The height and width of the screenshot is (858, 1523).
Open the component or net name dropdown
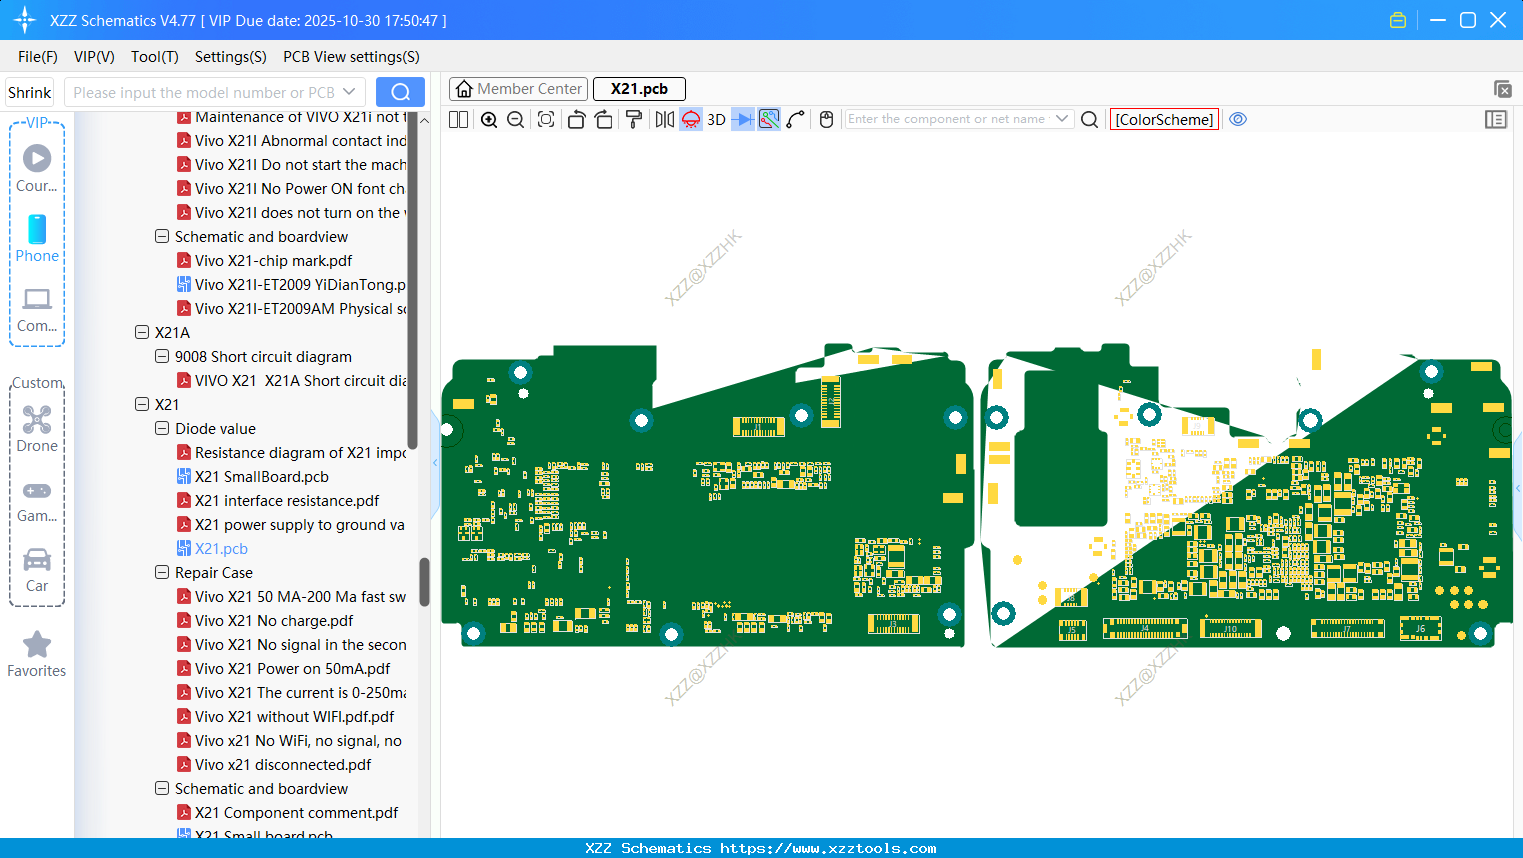click(x=1062, y=119)
